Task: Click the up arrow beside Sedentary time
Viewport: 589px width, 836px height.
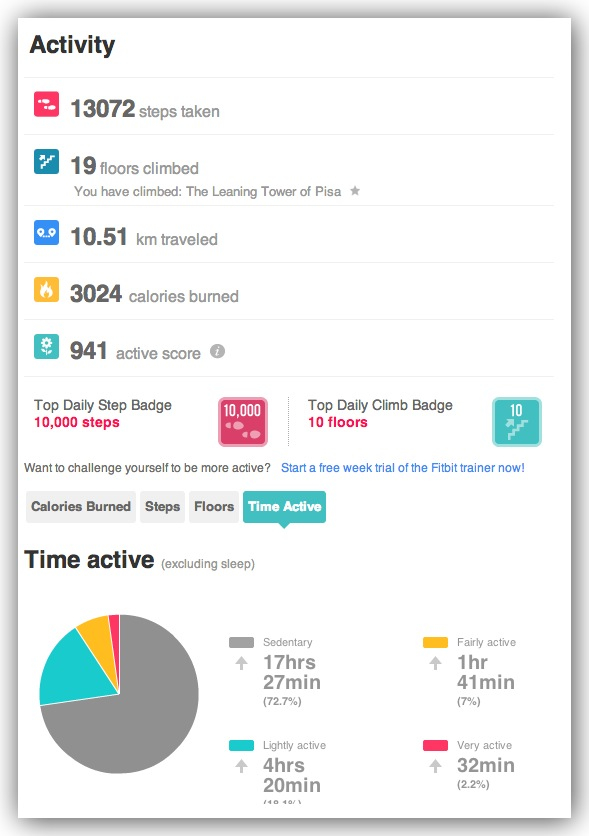Action: pos(241,663)
